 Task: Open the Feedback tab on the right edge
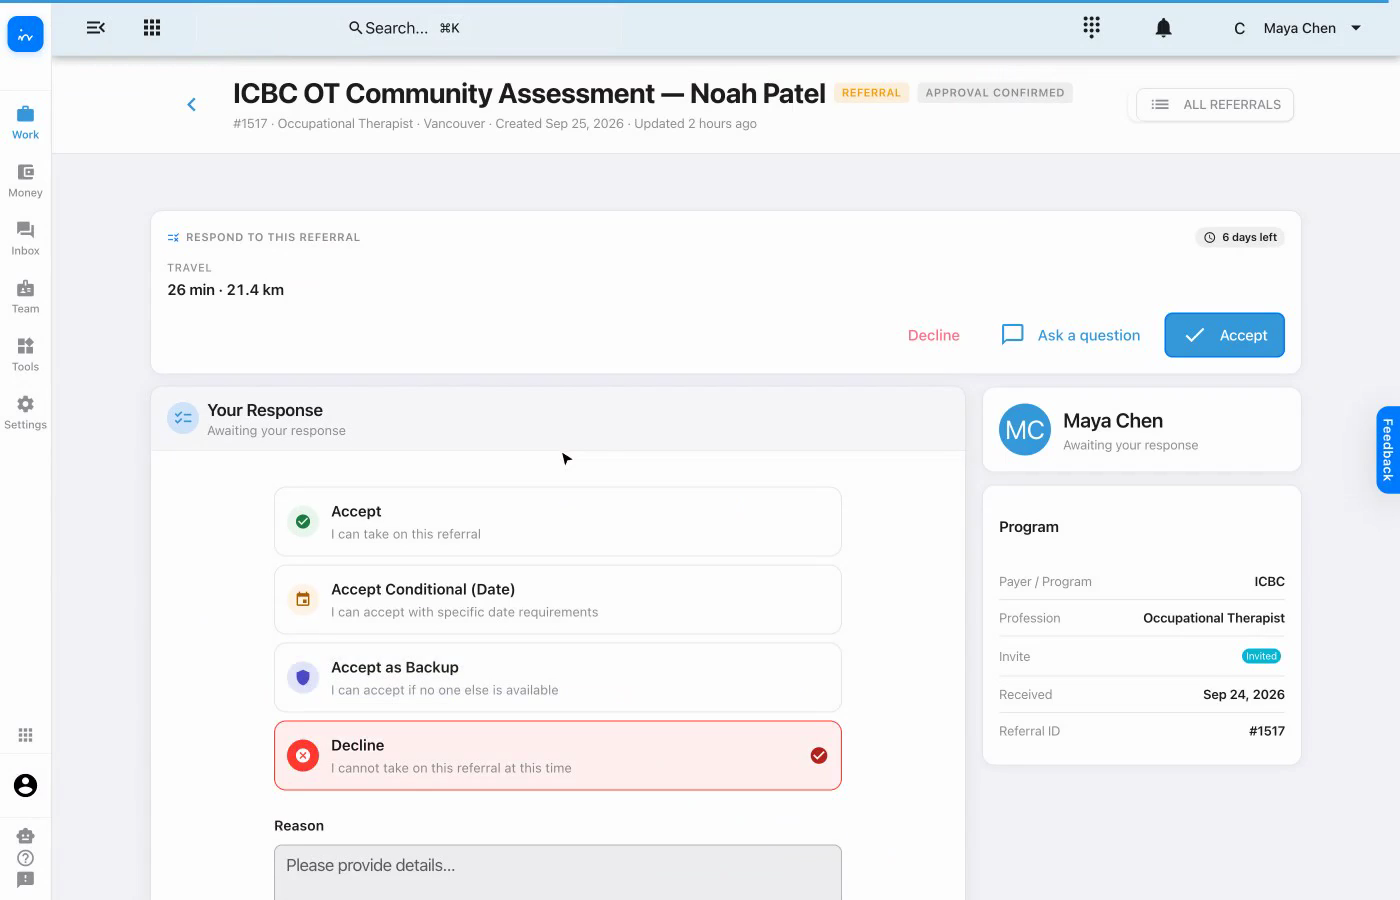[x=1388, y=450]
